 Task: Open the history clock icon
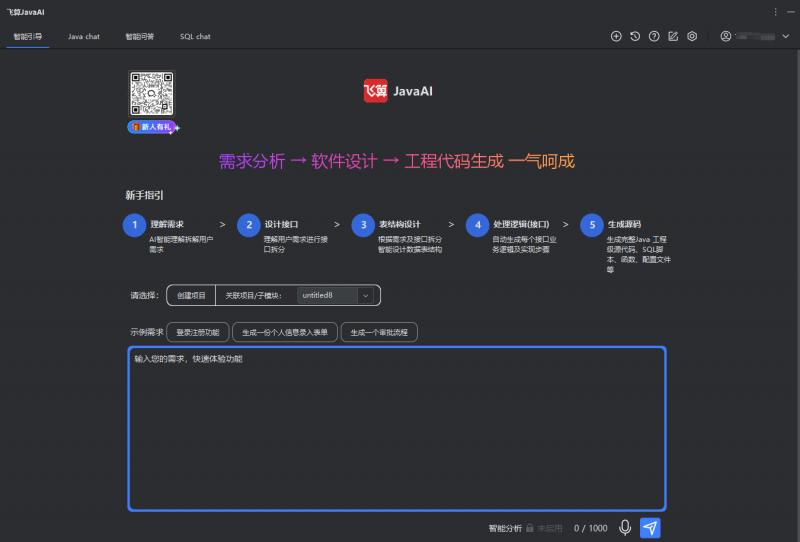click(x=635, y=36)
